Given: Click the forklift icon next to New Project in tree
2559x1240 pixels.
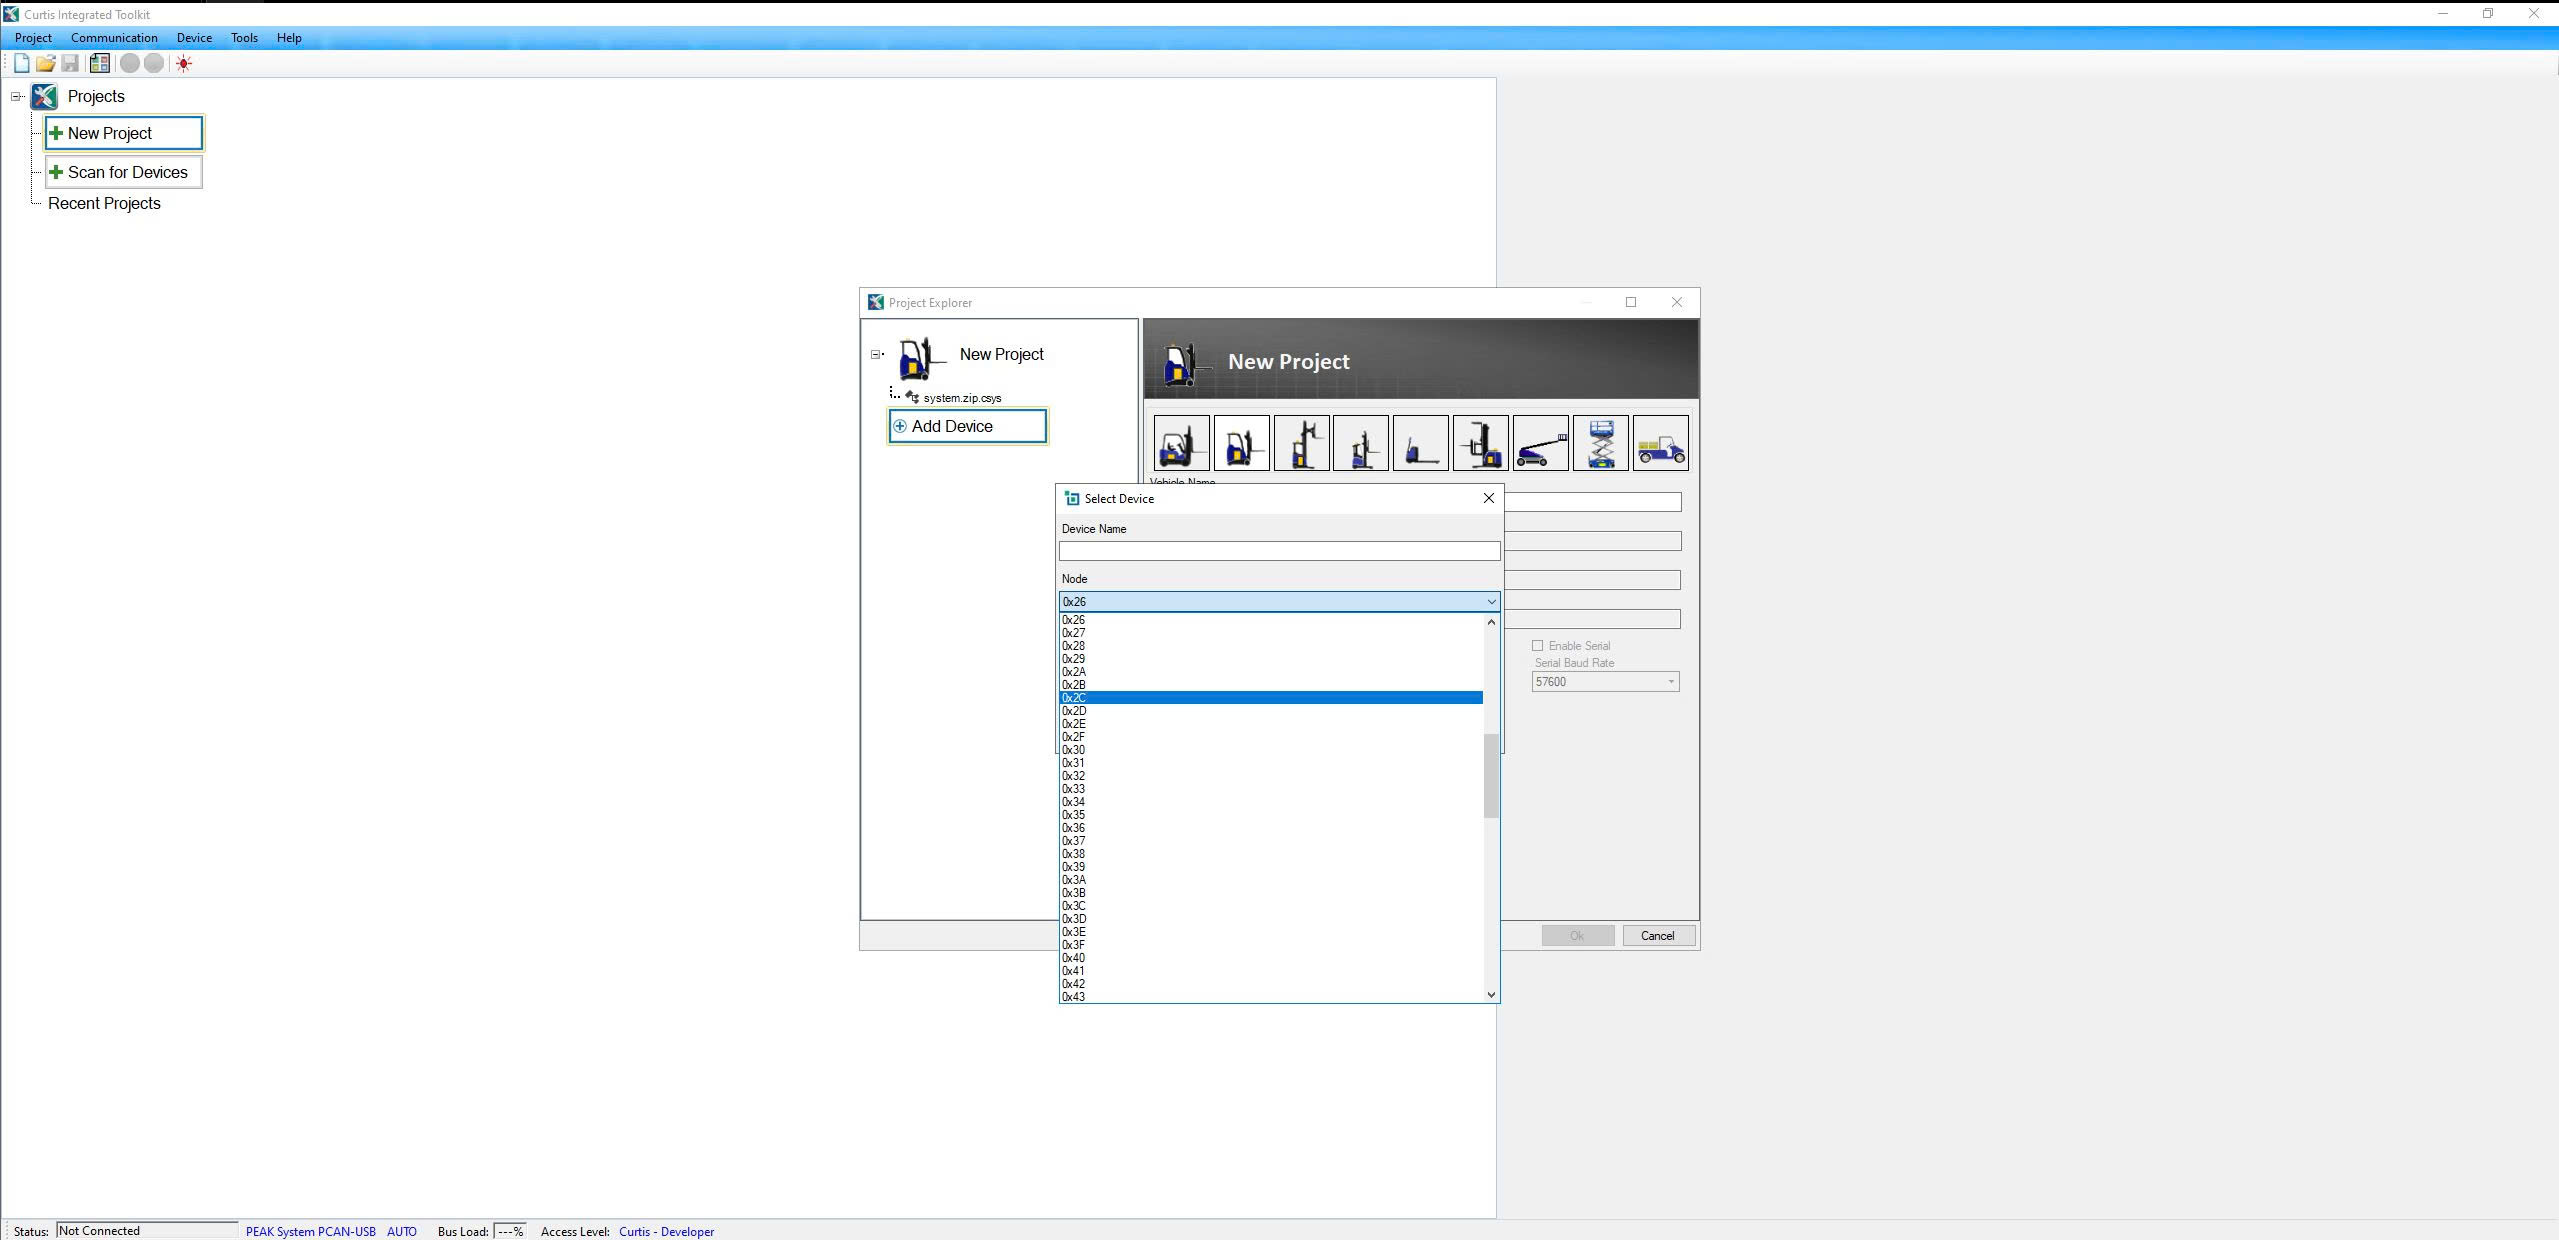Looking at the screenshot, I should pos(920,357).
